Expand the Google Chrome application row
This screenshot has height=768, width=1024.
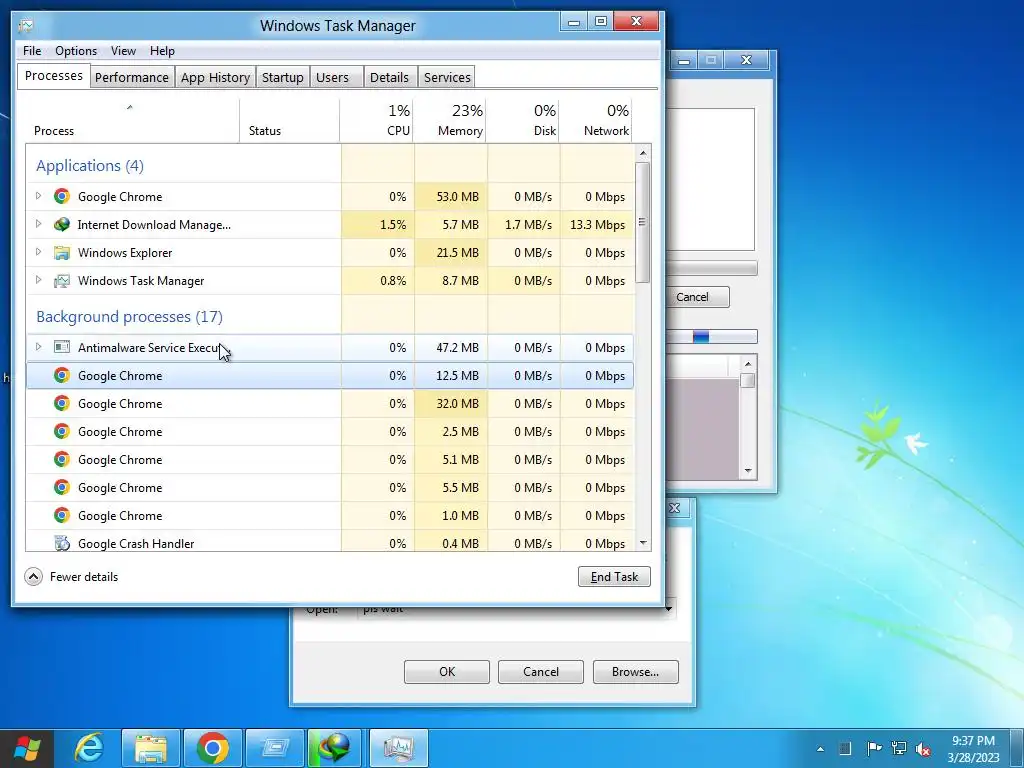click(39, 196)
